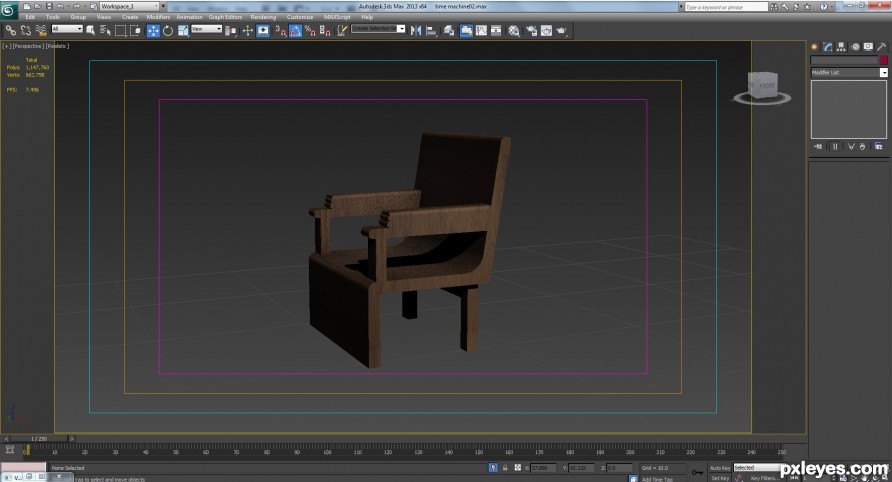
Task: Toggle Spinner Snap
Action: click(x=325, y=31)
